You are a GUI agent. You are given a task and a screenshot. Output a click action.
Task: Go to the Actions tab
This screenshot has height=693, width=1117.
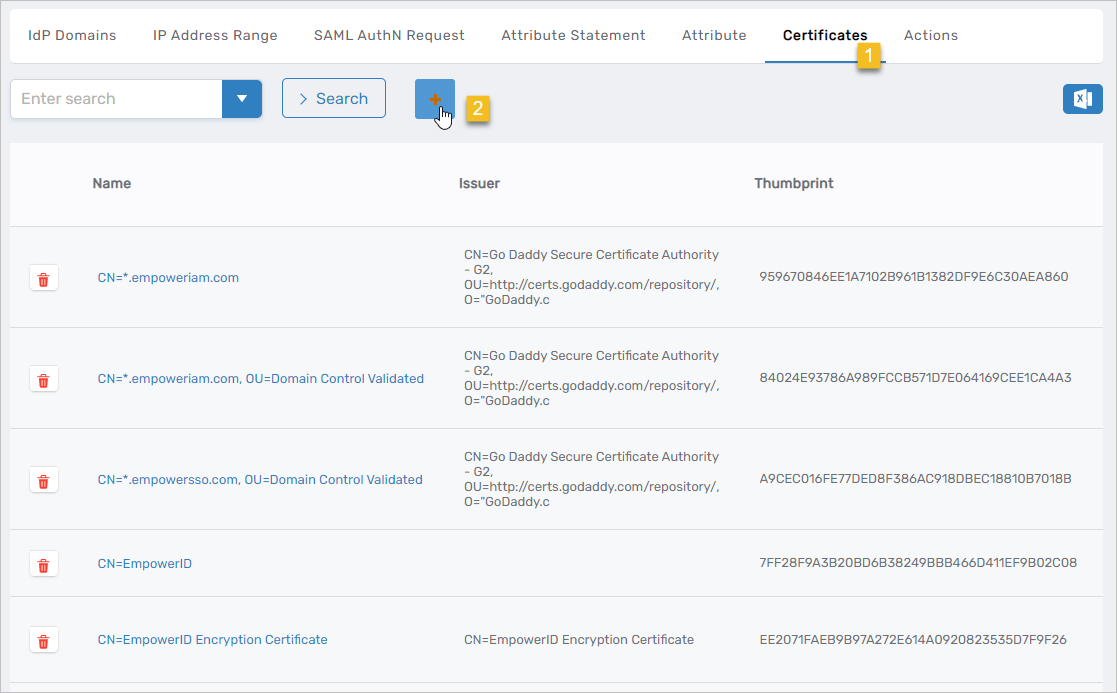coord(930,35)
